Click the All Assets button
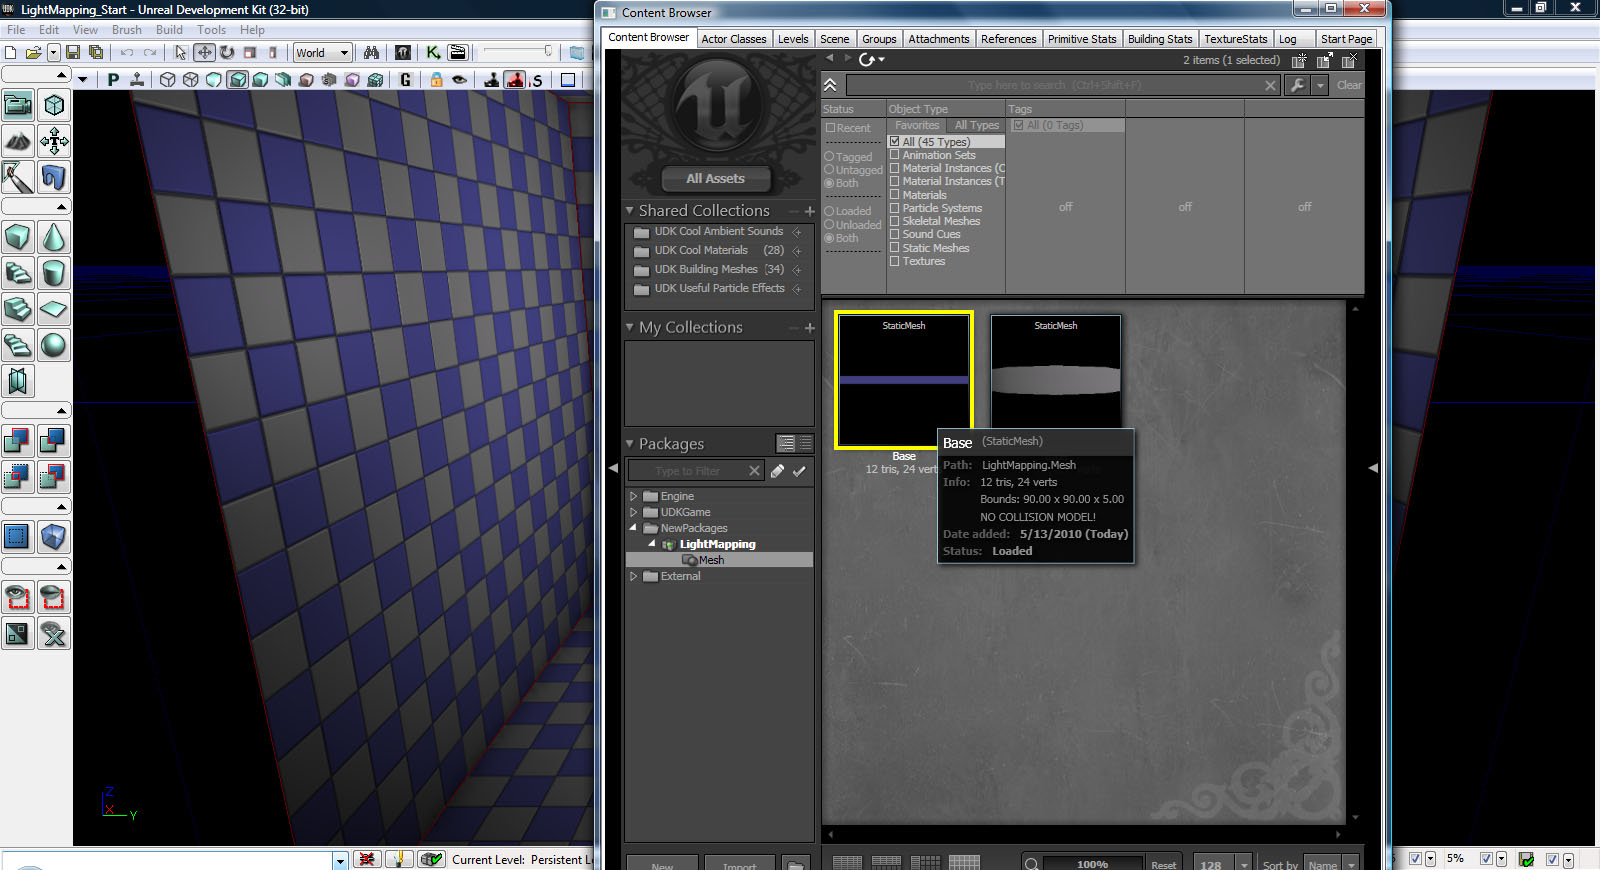Image resolution: width=1600 pixels, height=870 pixels. 715,179
